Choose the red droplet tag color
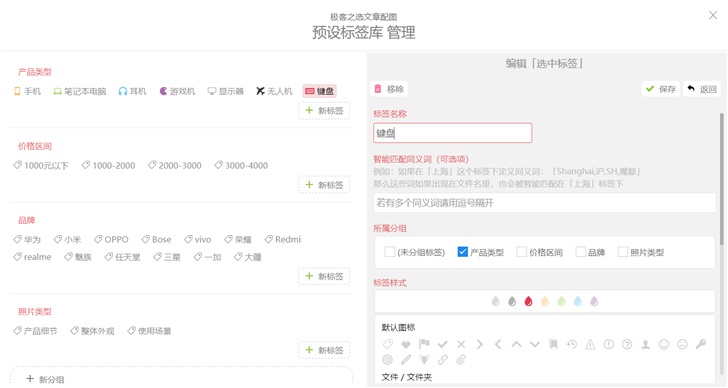Viewport: 728px width, 388px height. coord(528,302)
